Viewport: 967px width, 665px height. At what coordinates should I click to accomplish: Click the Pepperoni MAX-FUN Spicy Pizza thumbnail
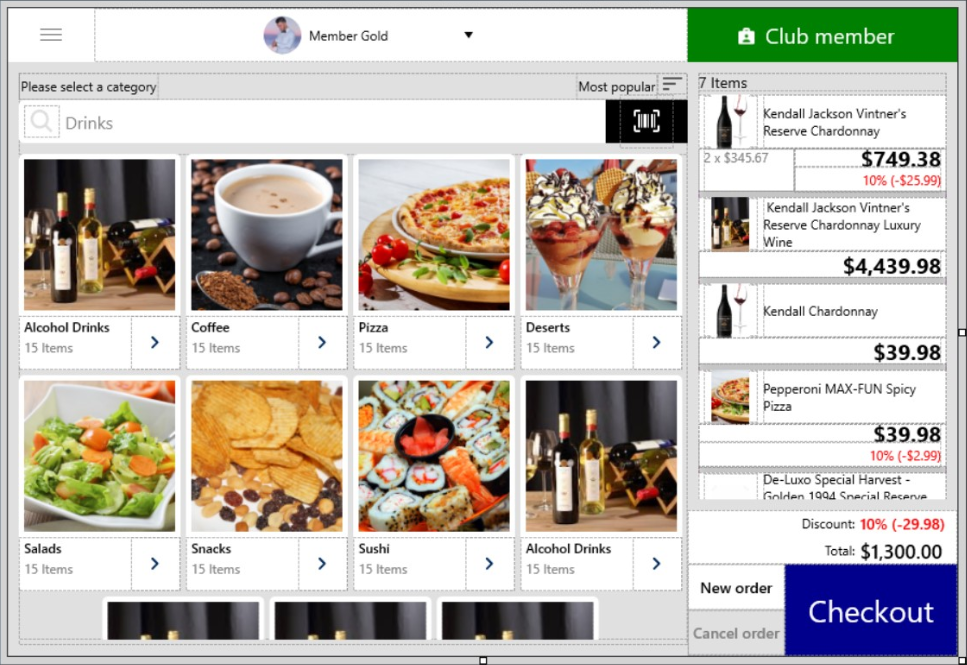[x=730, y=398]
